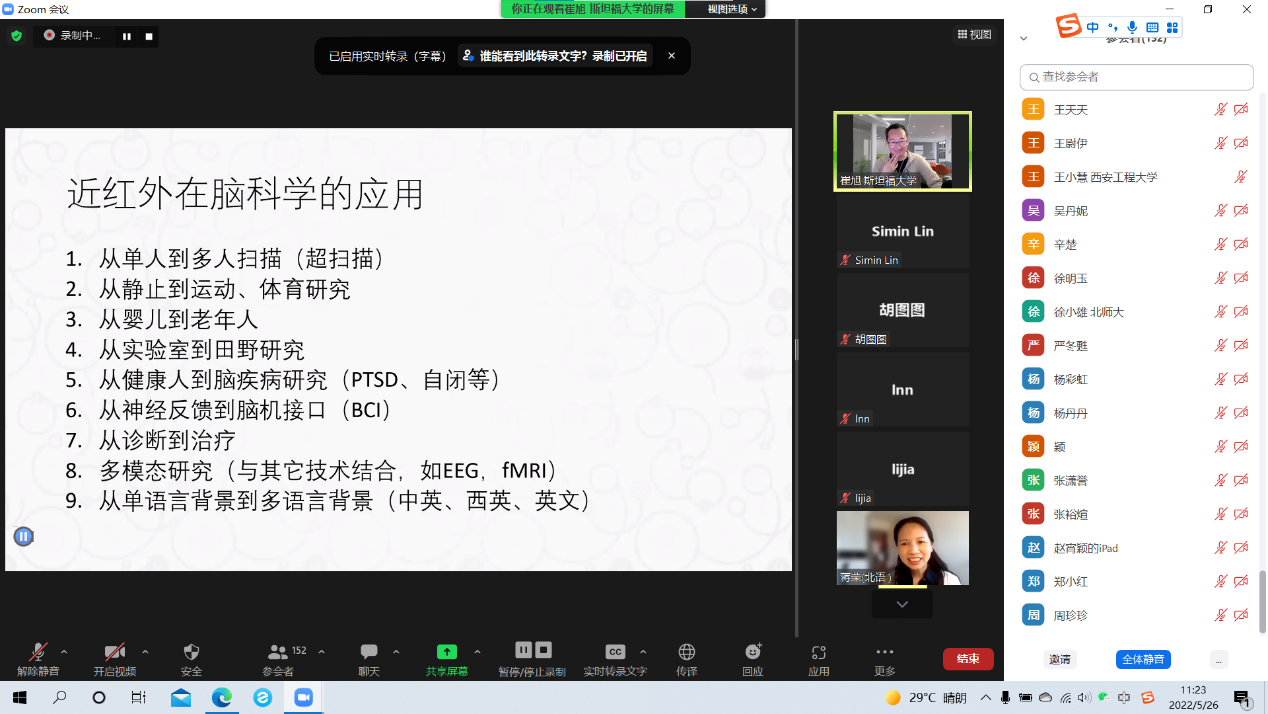Open the chat (聊天) panel

[369, 652]
